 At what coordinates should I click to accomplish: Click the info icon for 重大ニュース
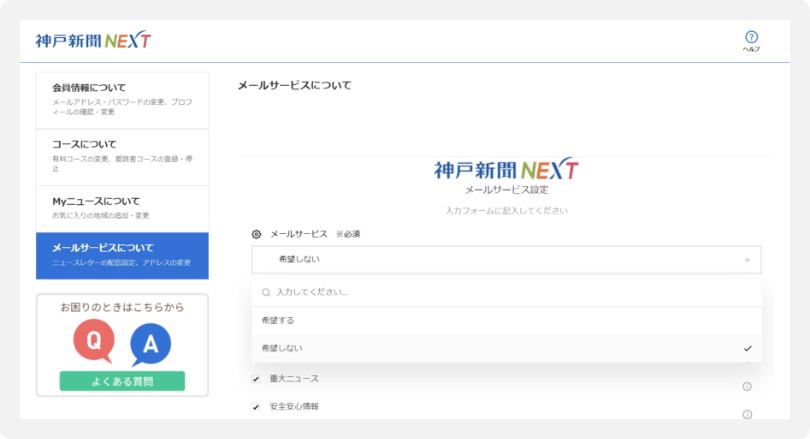coord(747,386)
